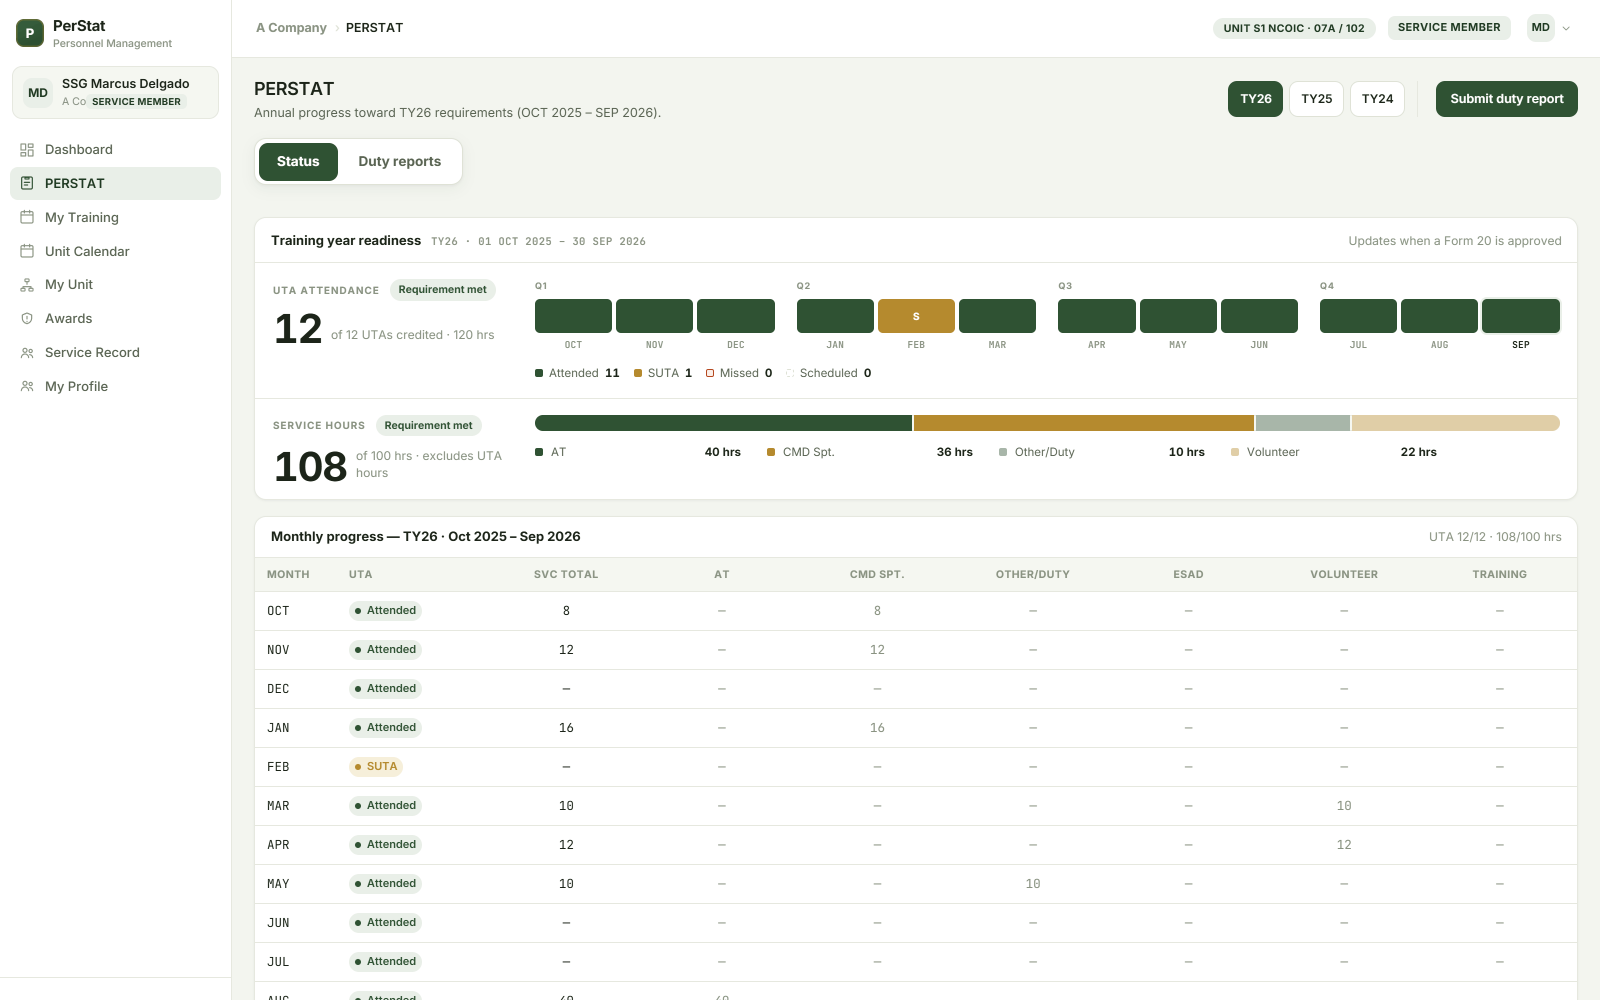Click the Volunteer segment of hours bar
The width and height of the screenshot is (1600, 1000).
click(x=1456, y=423)
